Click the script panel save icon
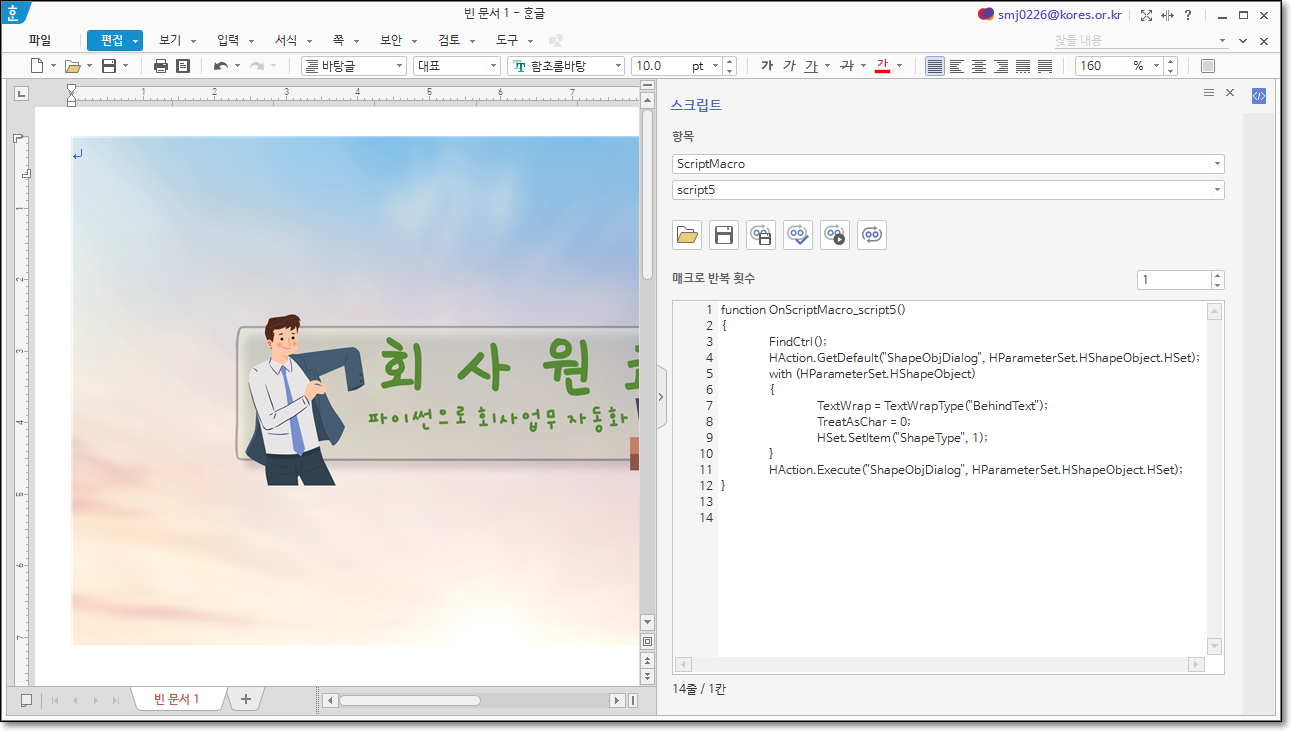Viewport: 1291px width, 731px height. pos(724,235)
